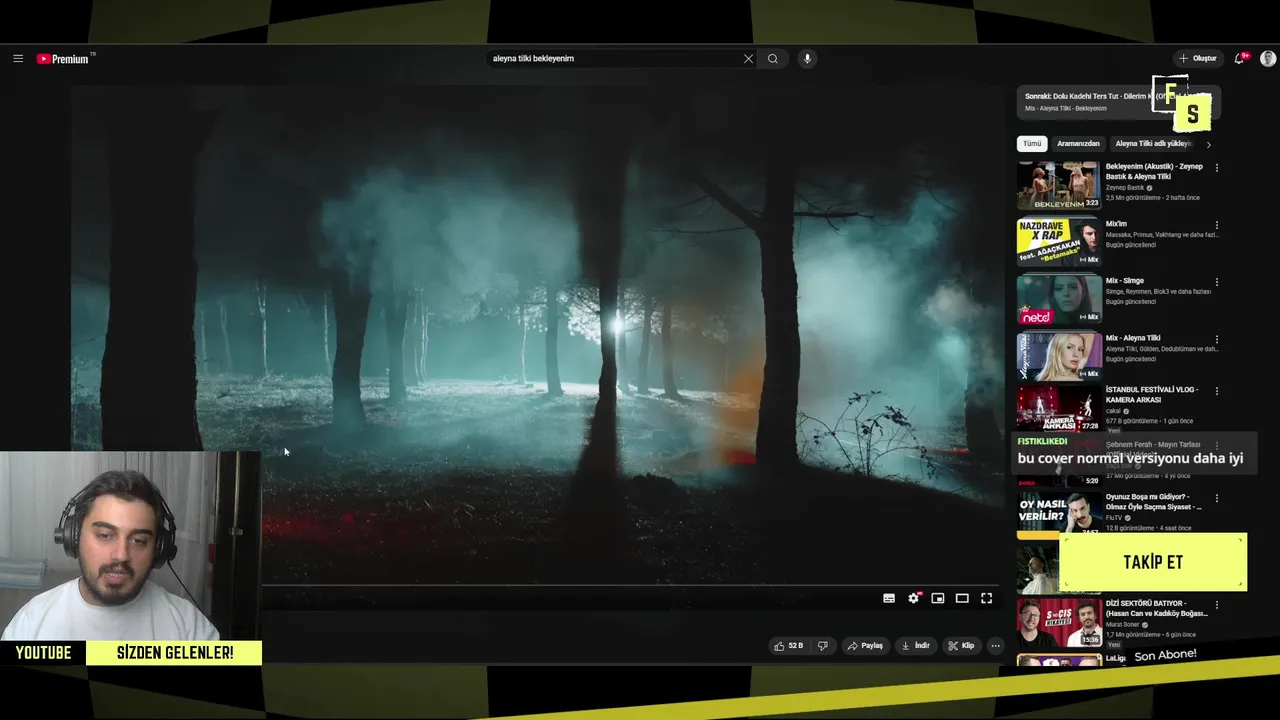Screen dimensions: 1280x720
Task: Share the video via Paylaş
Action: point(865,646)
